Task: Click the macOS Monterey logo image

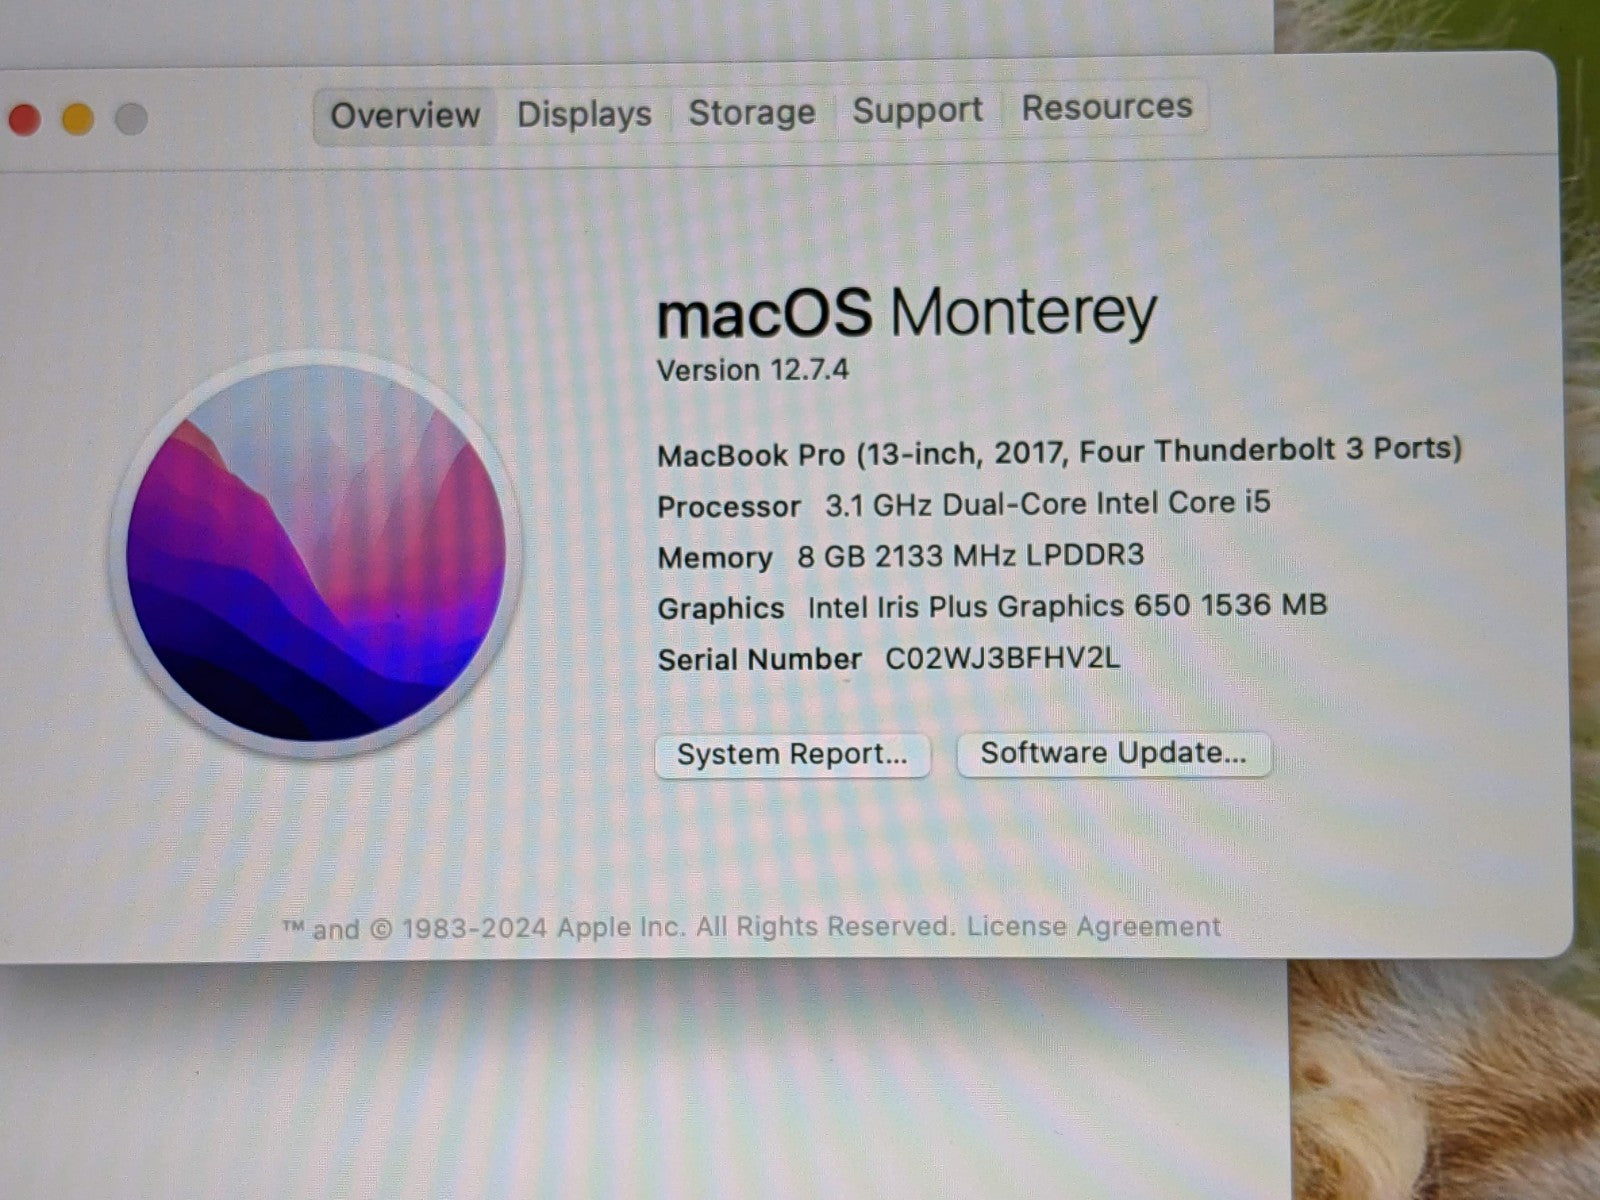Action: tap(315, 553)
